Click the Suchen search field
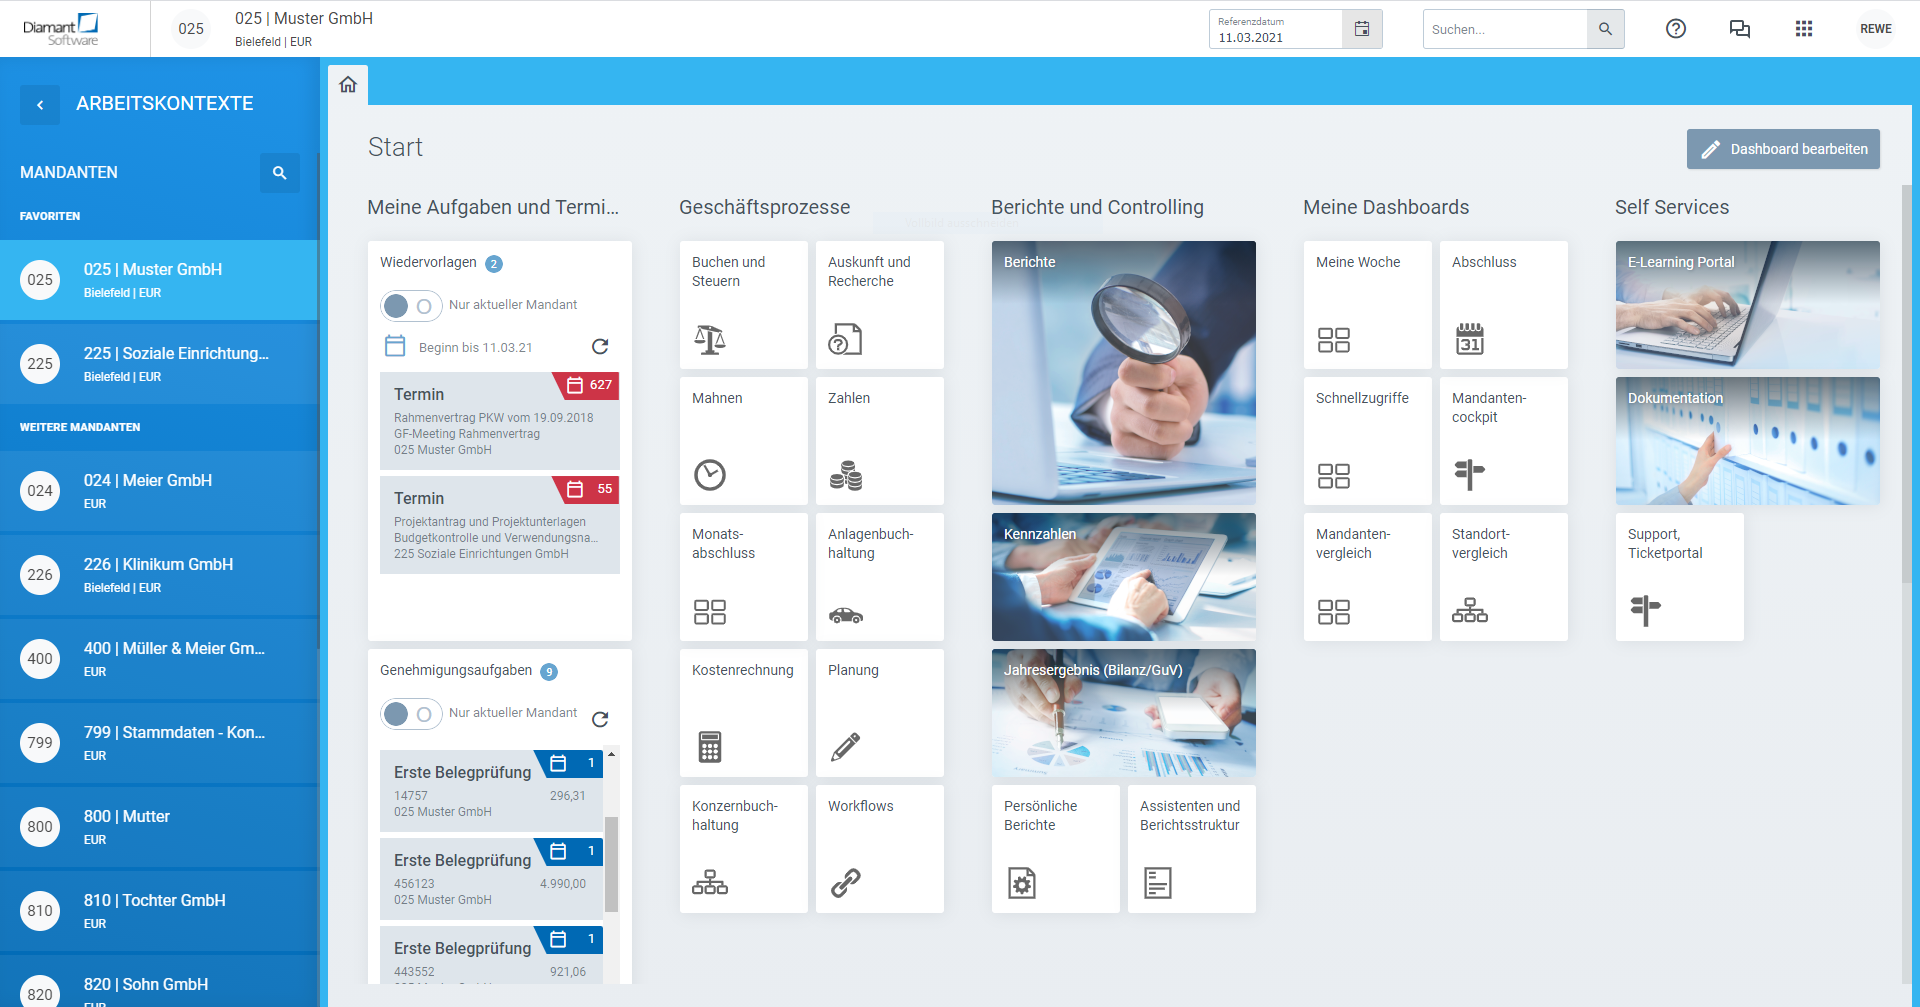Screen dimensions: 1920x1007 tap(1505, 29)
